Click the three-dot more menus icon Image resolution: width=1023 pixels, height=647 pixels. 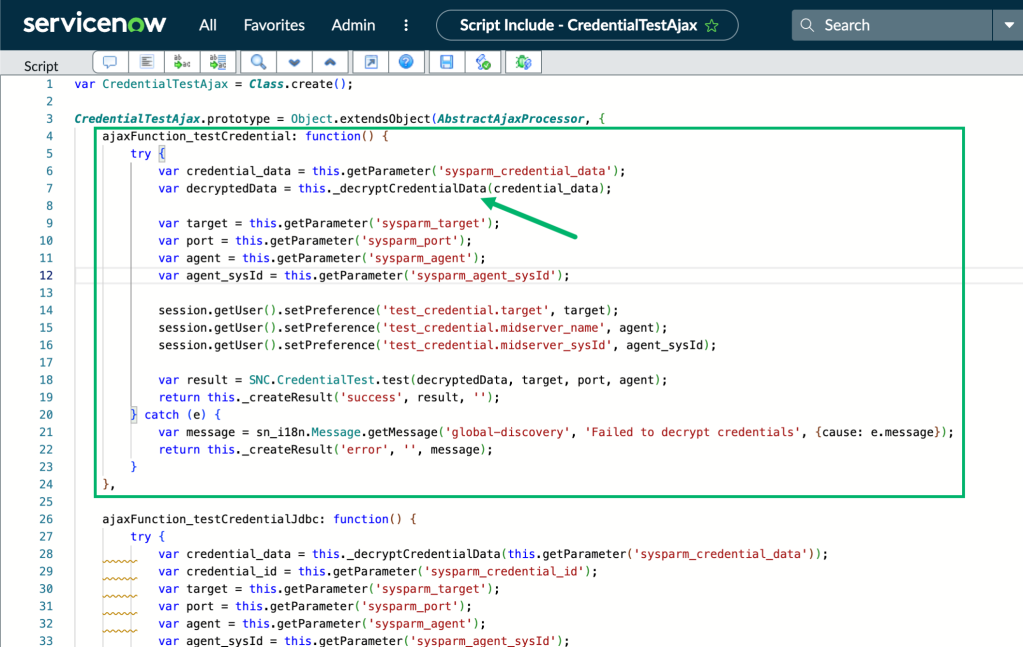(x=406, y=25)
